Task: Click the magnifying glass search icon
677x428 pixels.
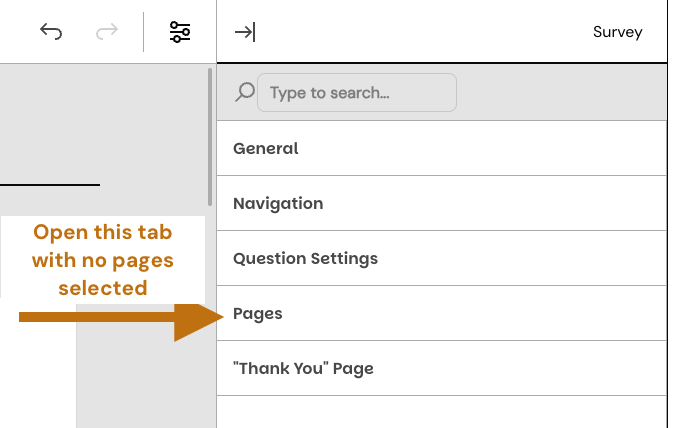Action: point(243,93)
